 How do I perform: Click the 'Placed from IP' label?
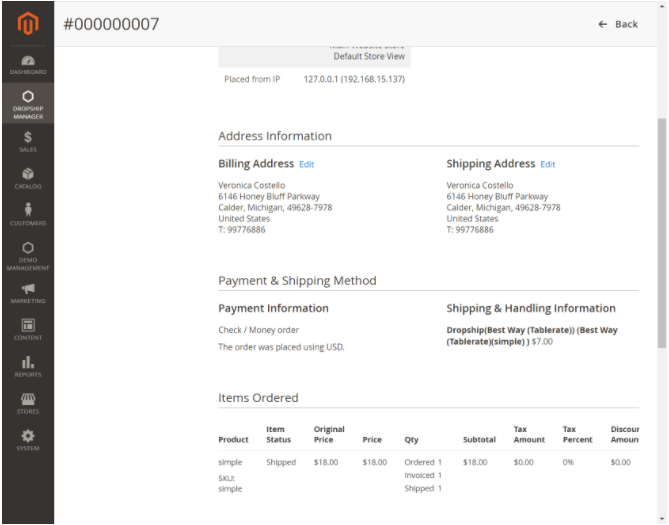click(x=252, y=79)
